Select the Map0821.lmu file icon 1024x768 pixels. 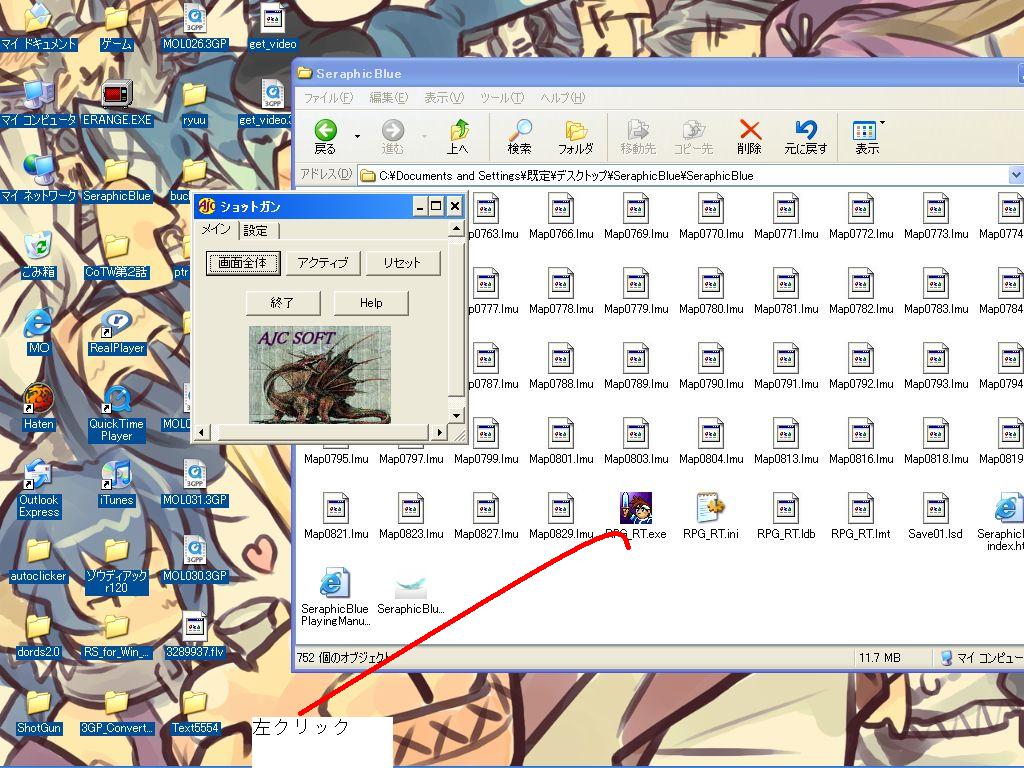(336, 507)
